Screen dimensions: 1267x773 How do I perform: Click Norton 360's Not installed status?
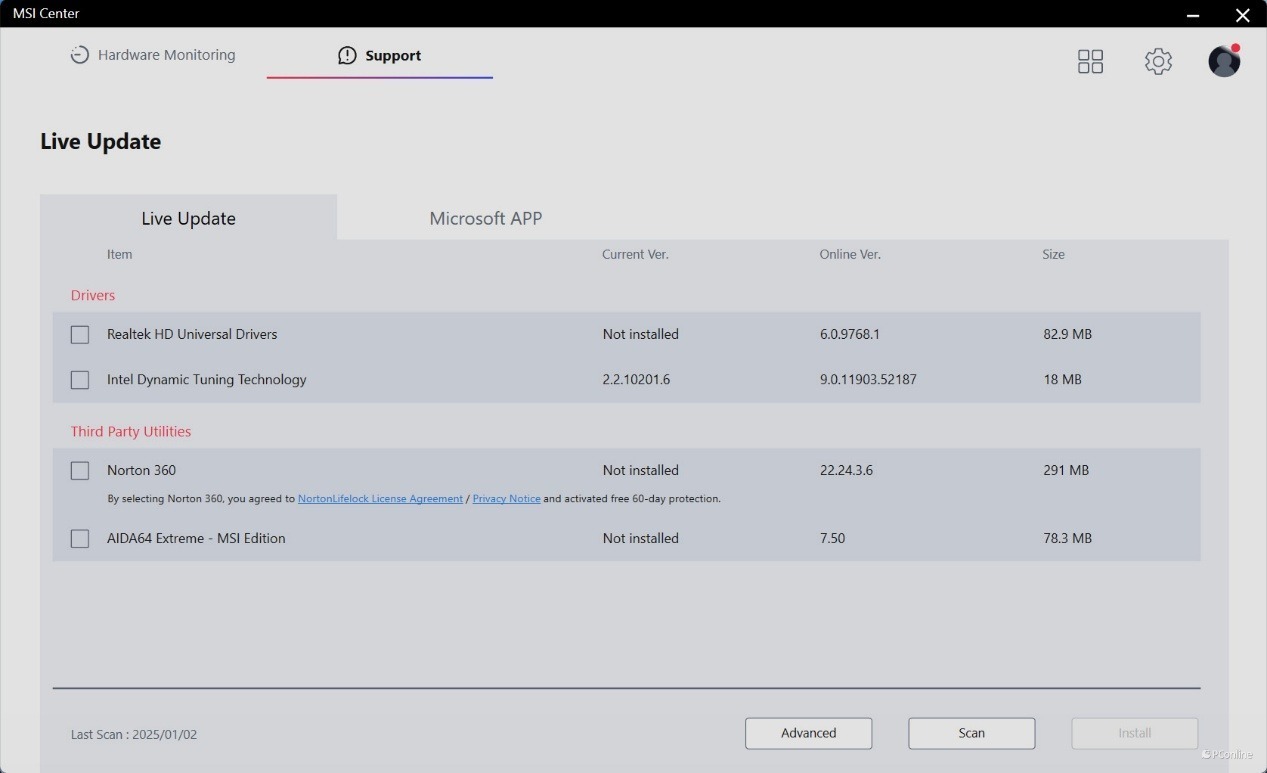pos(640,470)
